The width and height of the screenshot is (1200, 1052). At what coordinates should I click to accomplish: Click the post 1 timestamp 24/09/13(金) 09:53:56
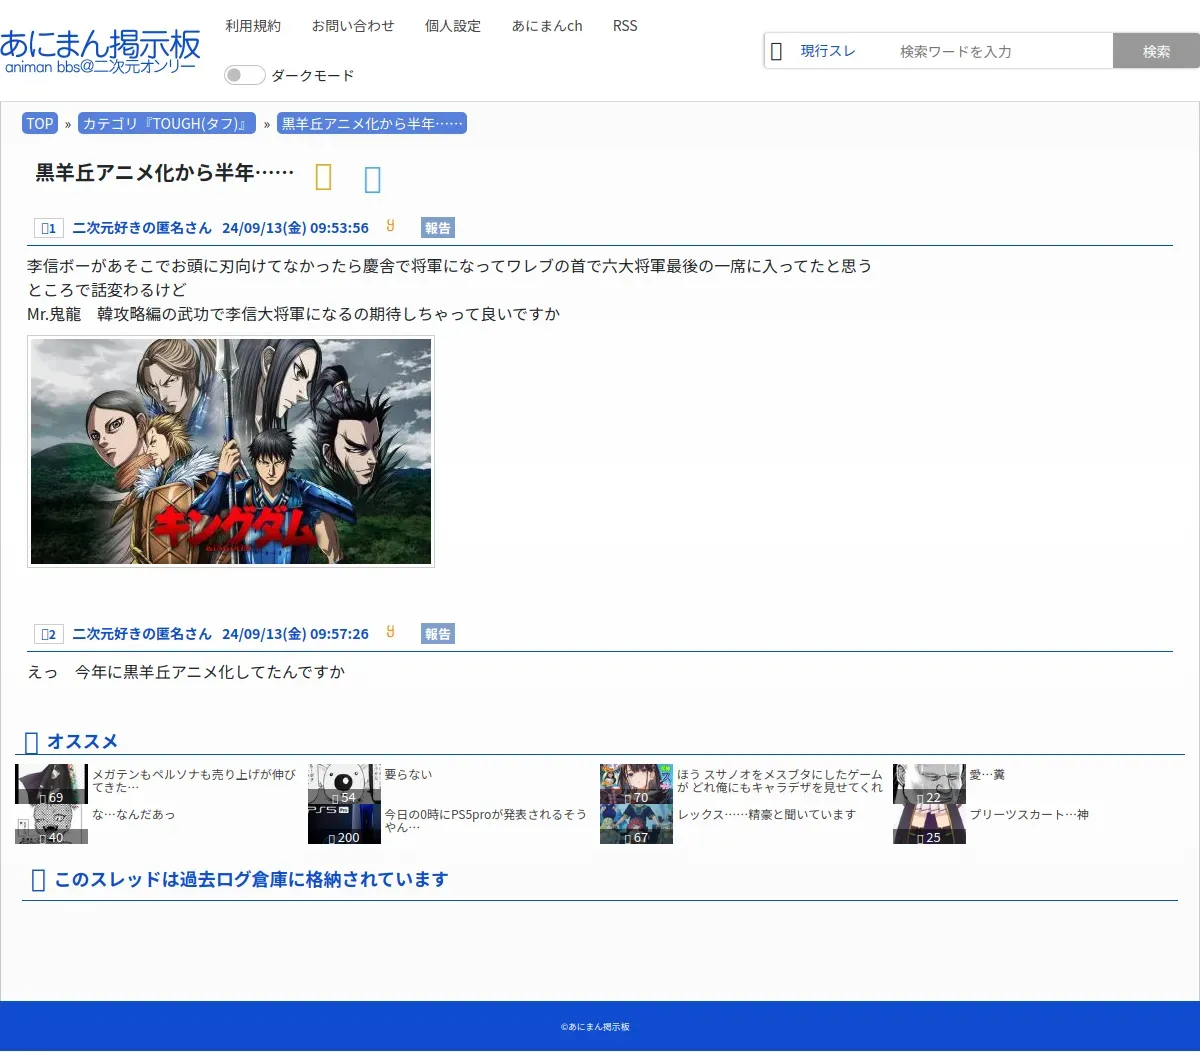295,228
